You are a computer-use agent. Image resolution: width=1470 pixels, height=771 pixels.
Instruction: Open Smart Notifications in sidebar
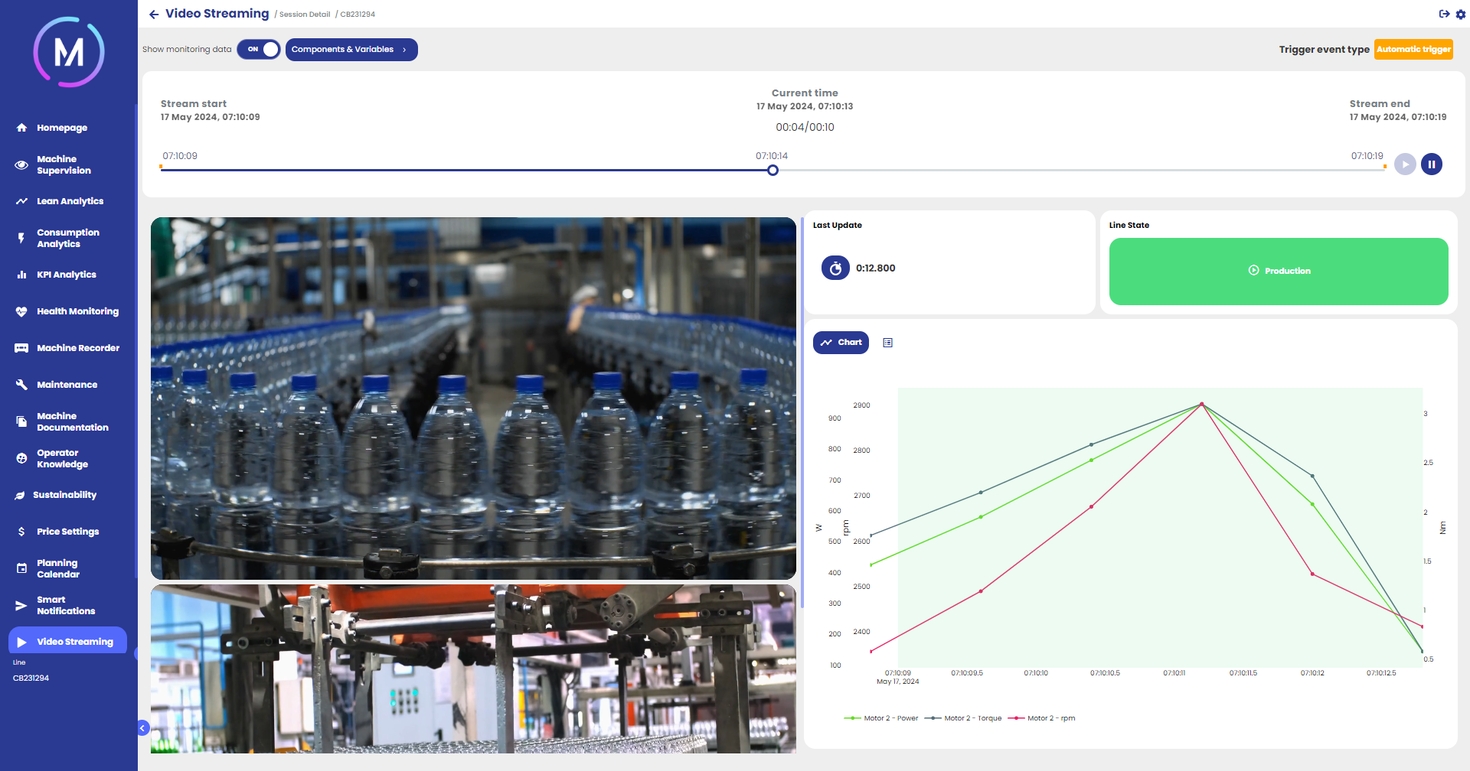tap(66, 605)
